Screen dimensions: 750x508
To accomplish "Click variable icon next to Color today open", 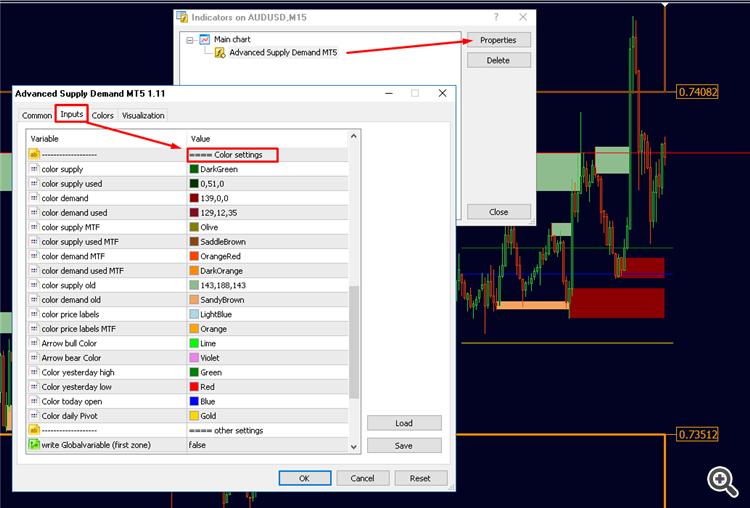I will (x=34, y=401).
